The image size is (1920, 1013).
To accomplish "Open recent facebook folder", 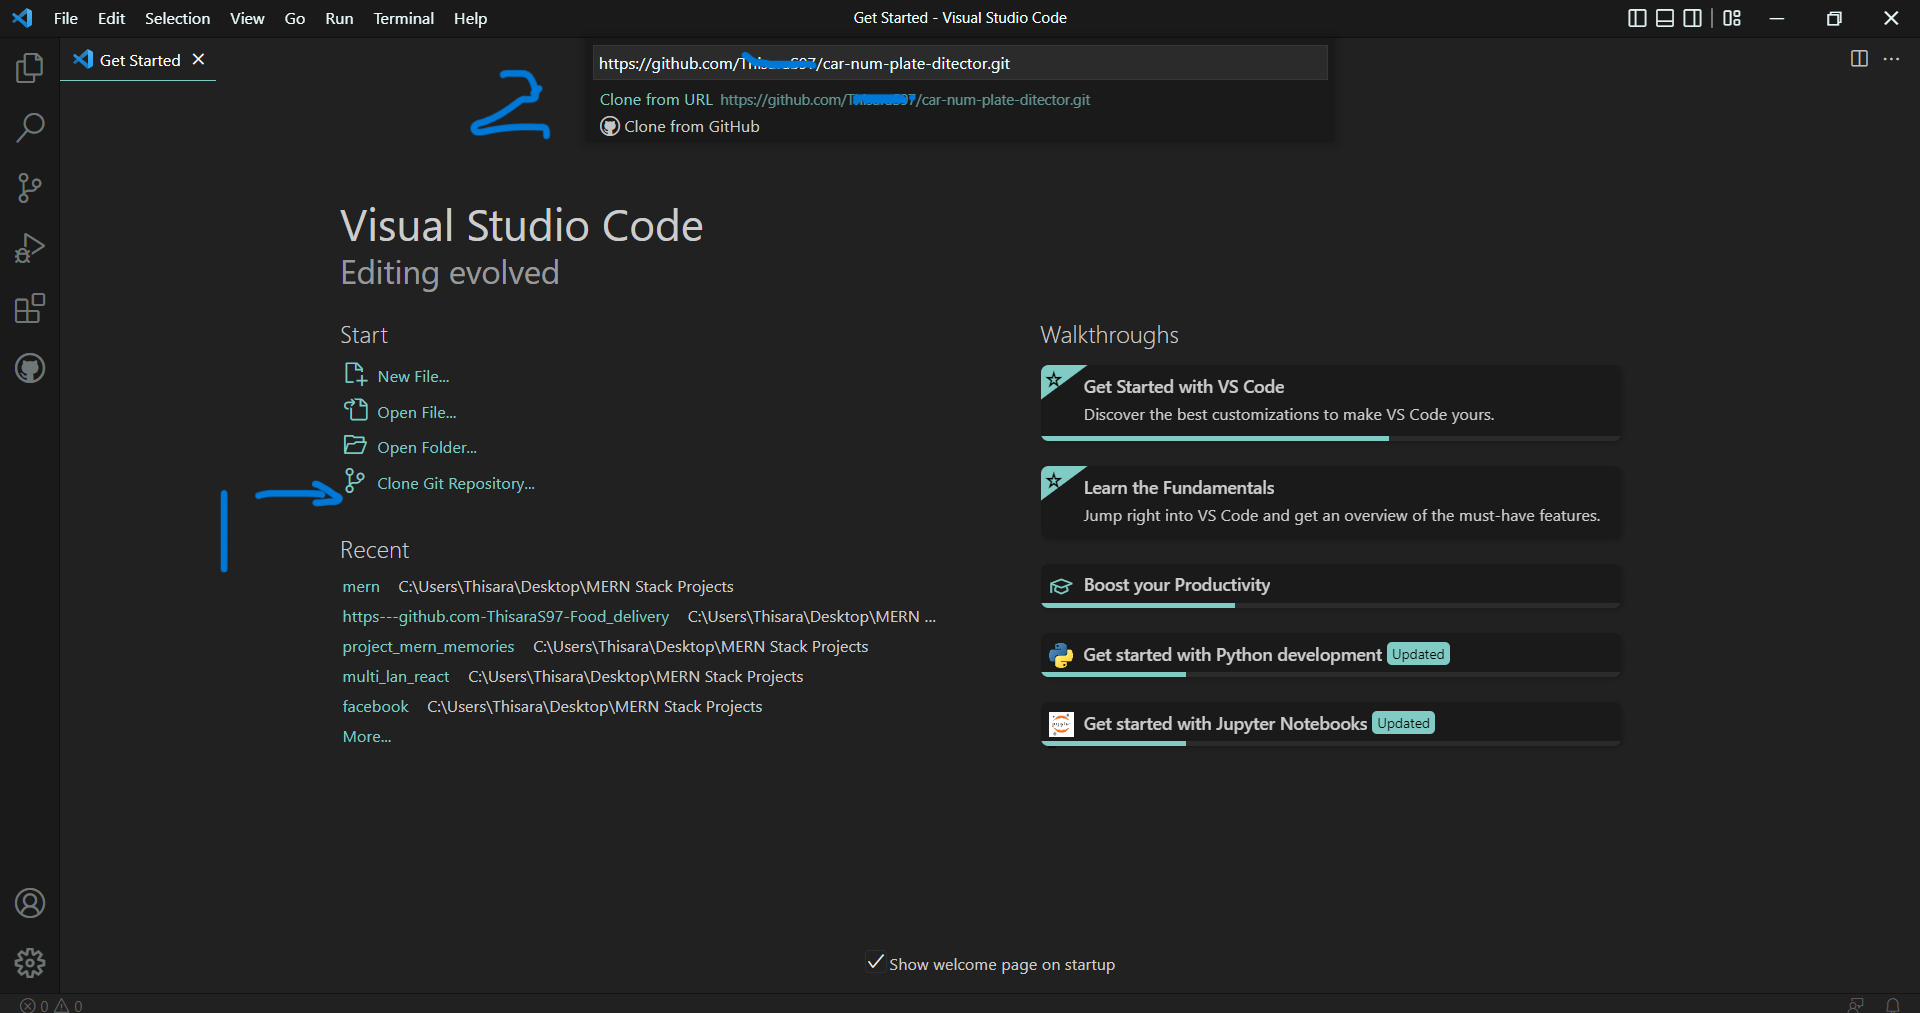I will point(376,707).
